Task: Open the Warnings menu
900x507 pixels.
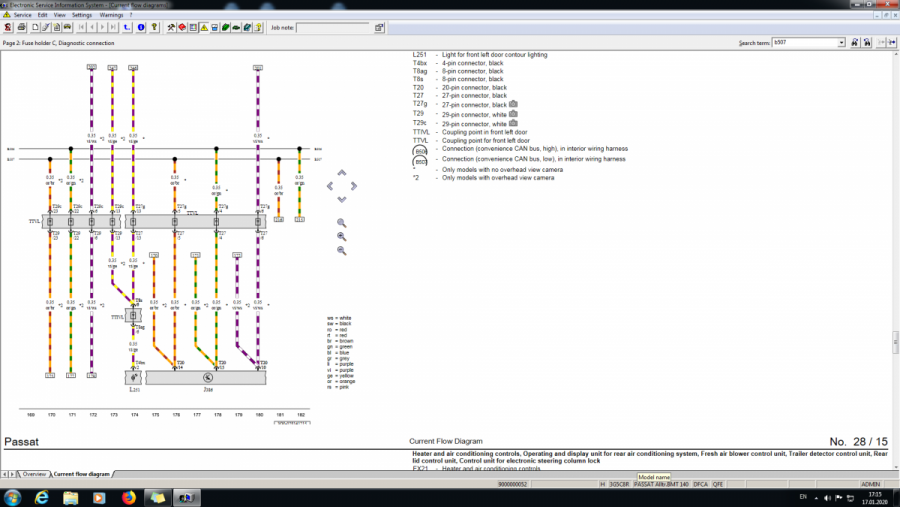Action: coord(111,15)
